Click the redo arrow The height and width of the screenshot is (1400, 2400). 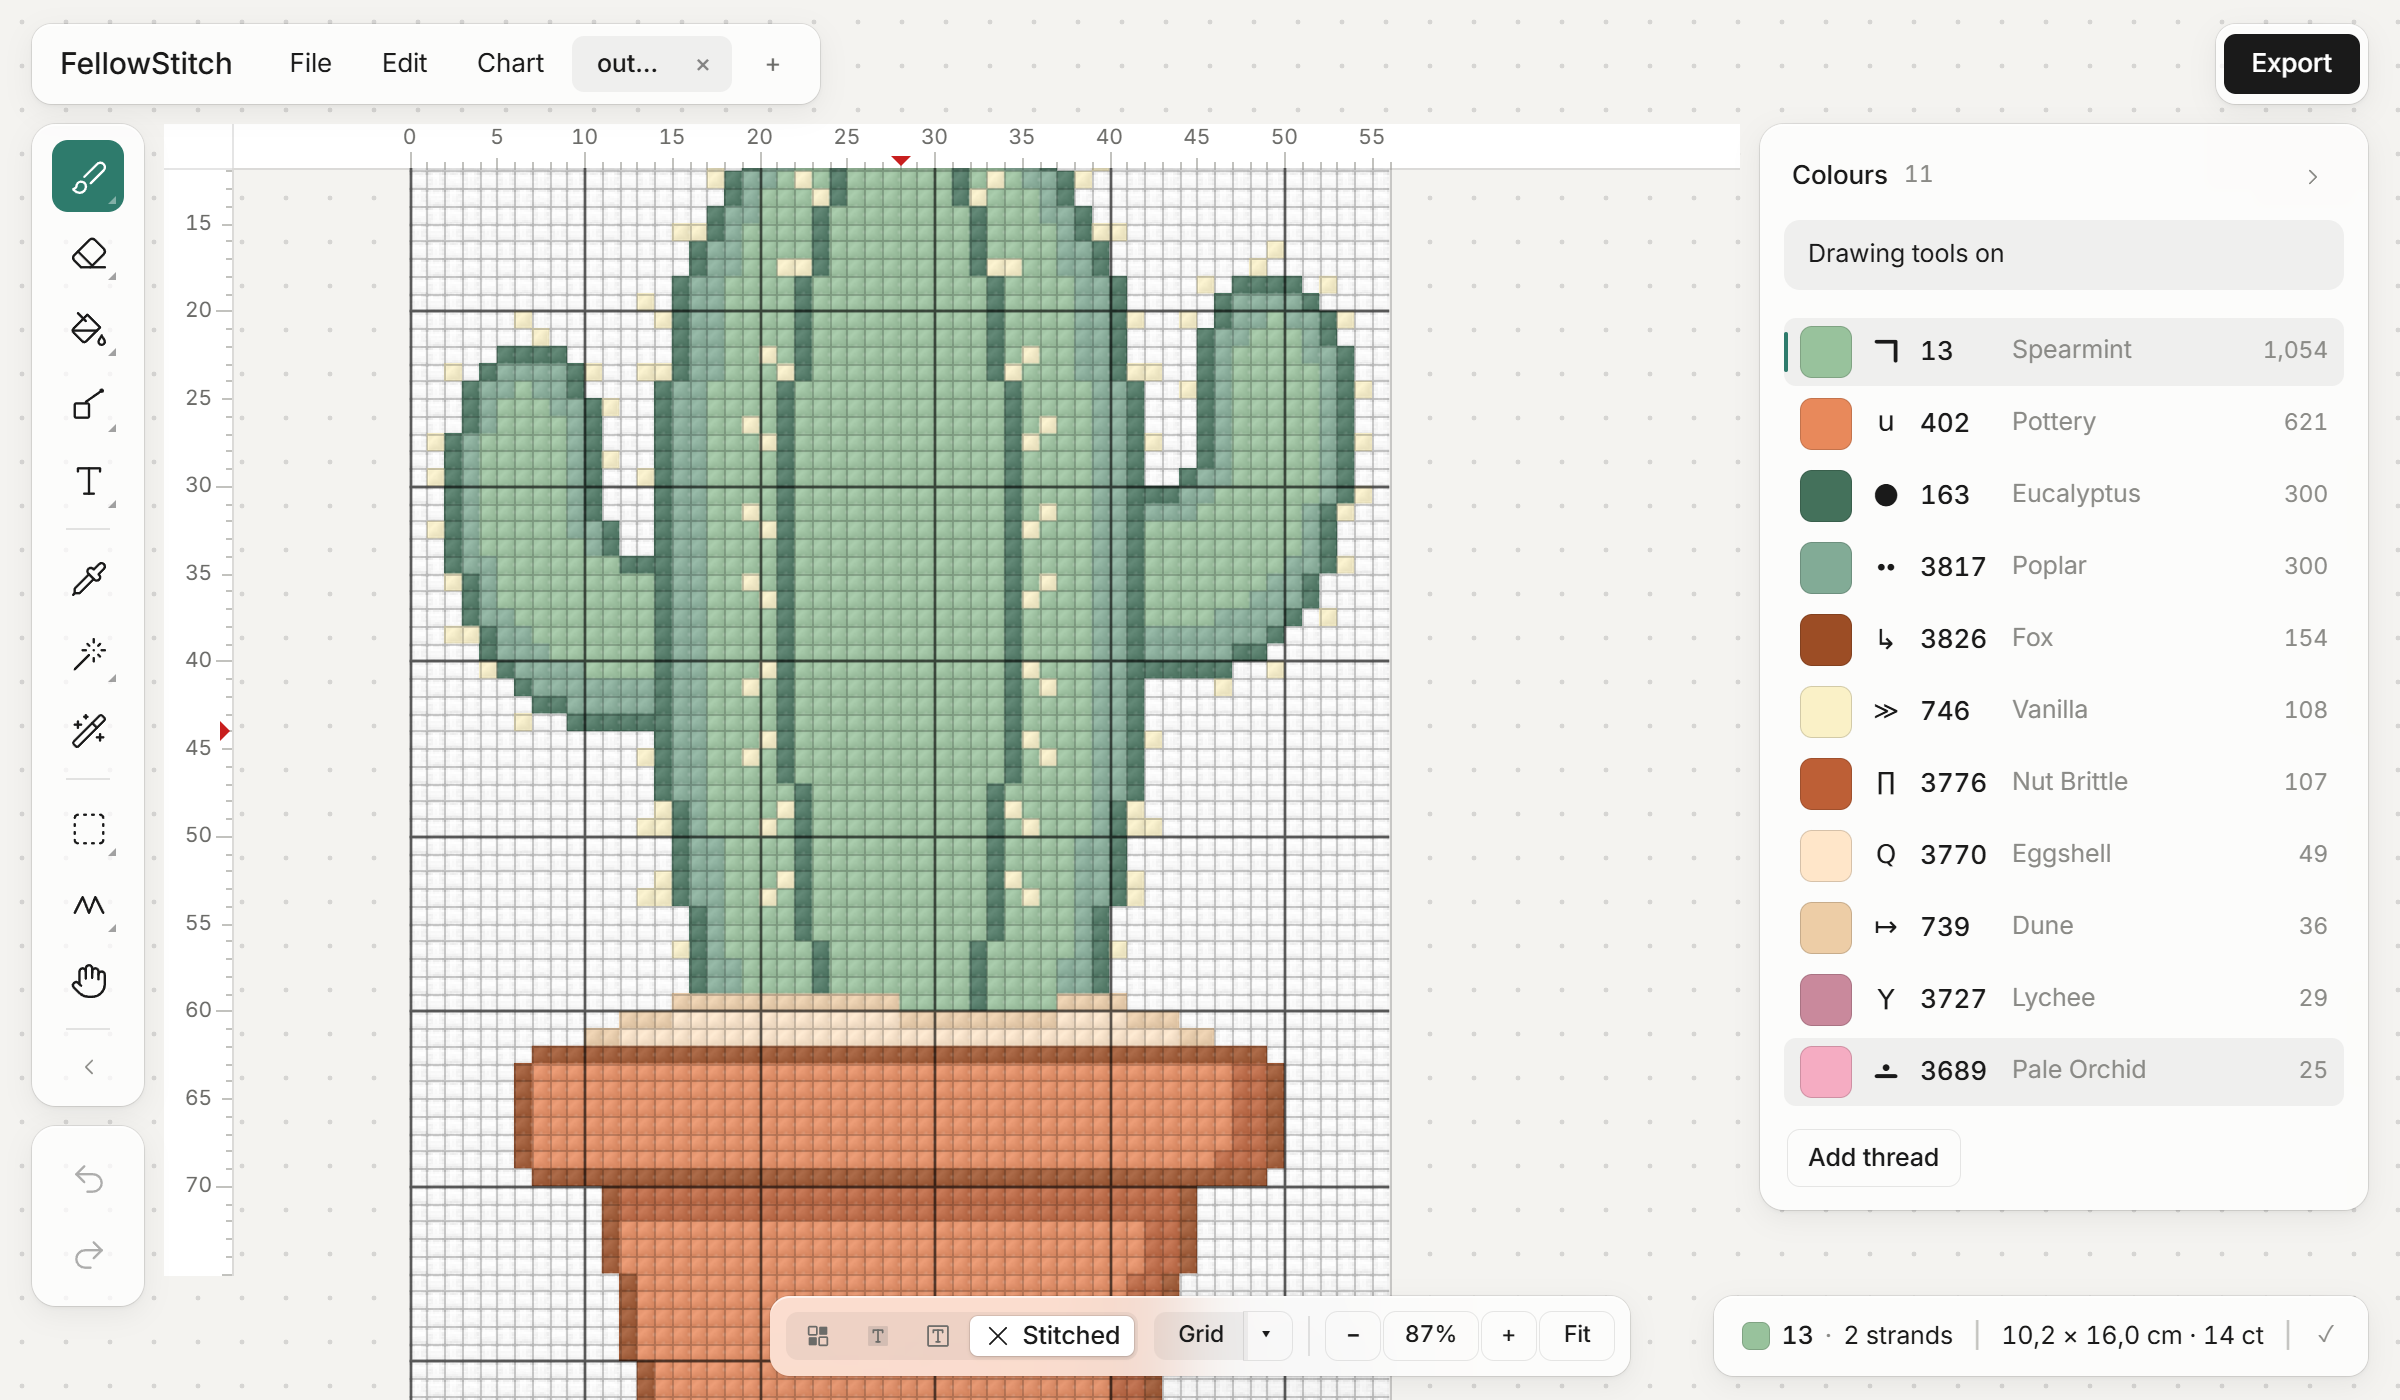pyautogui.click(x=88, y=1255)
